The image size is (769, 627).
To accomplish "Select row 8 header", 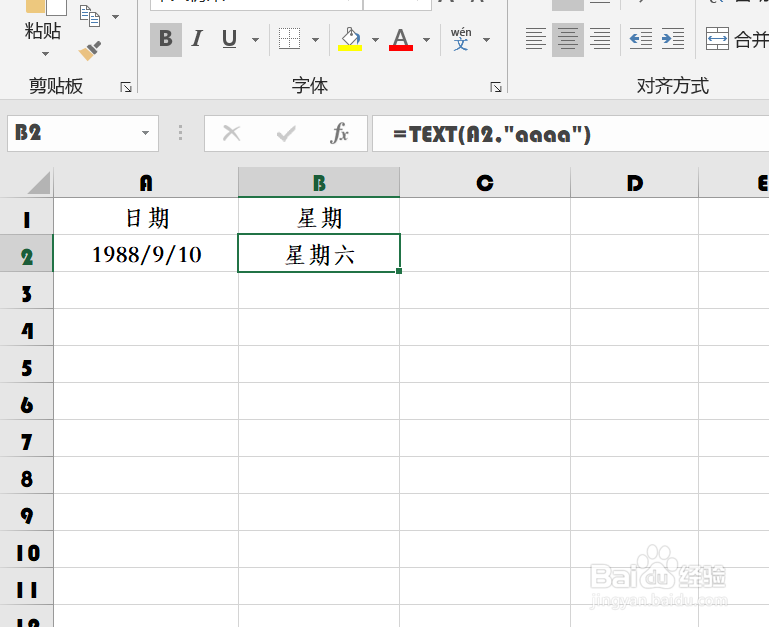I will 26,475.
